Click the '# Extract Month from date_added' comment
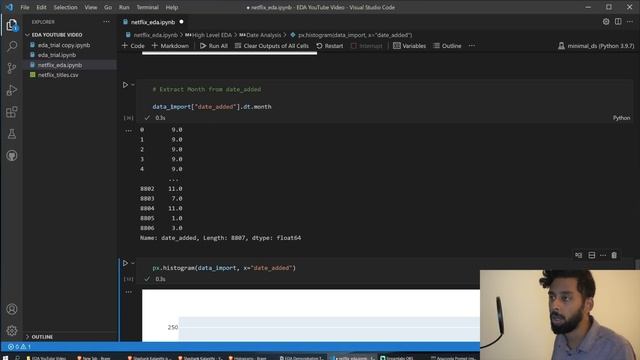This screenshot has width=640, height=360. [x=207, y=89]
